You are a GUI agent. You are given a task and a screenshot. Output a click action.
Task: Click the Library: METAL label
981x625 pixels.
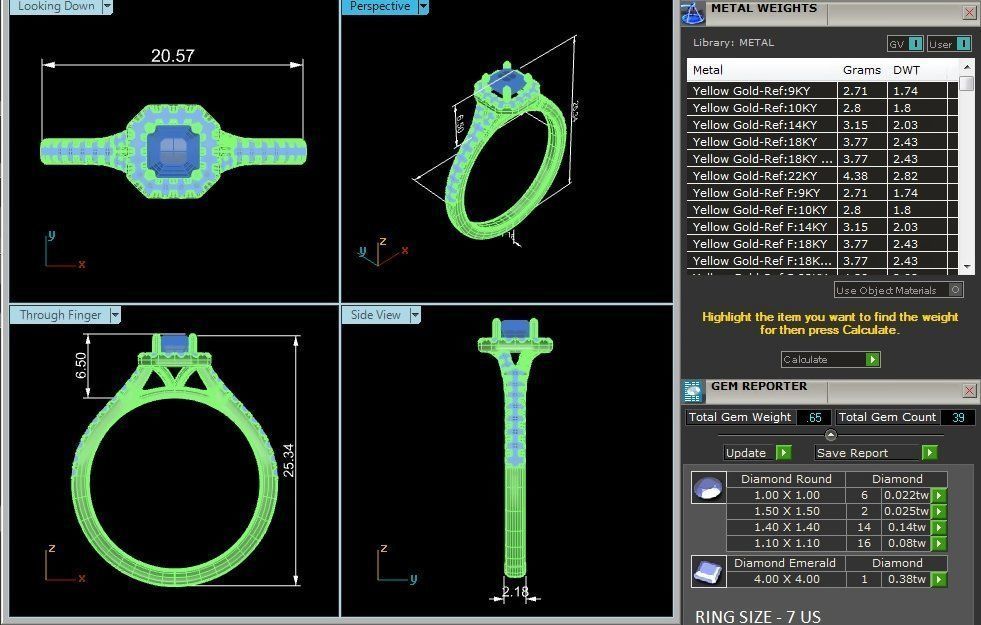click(733, 43)
